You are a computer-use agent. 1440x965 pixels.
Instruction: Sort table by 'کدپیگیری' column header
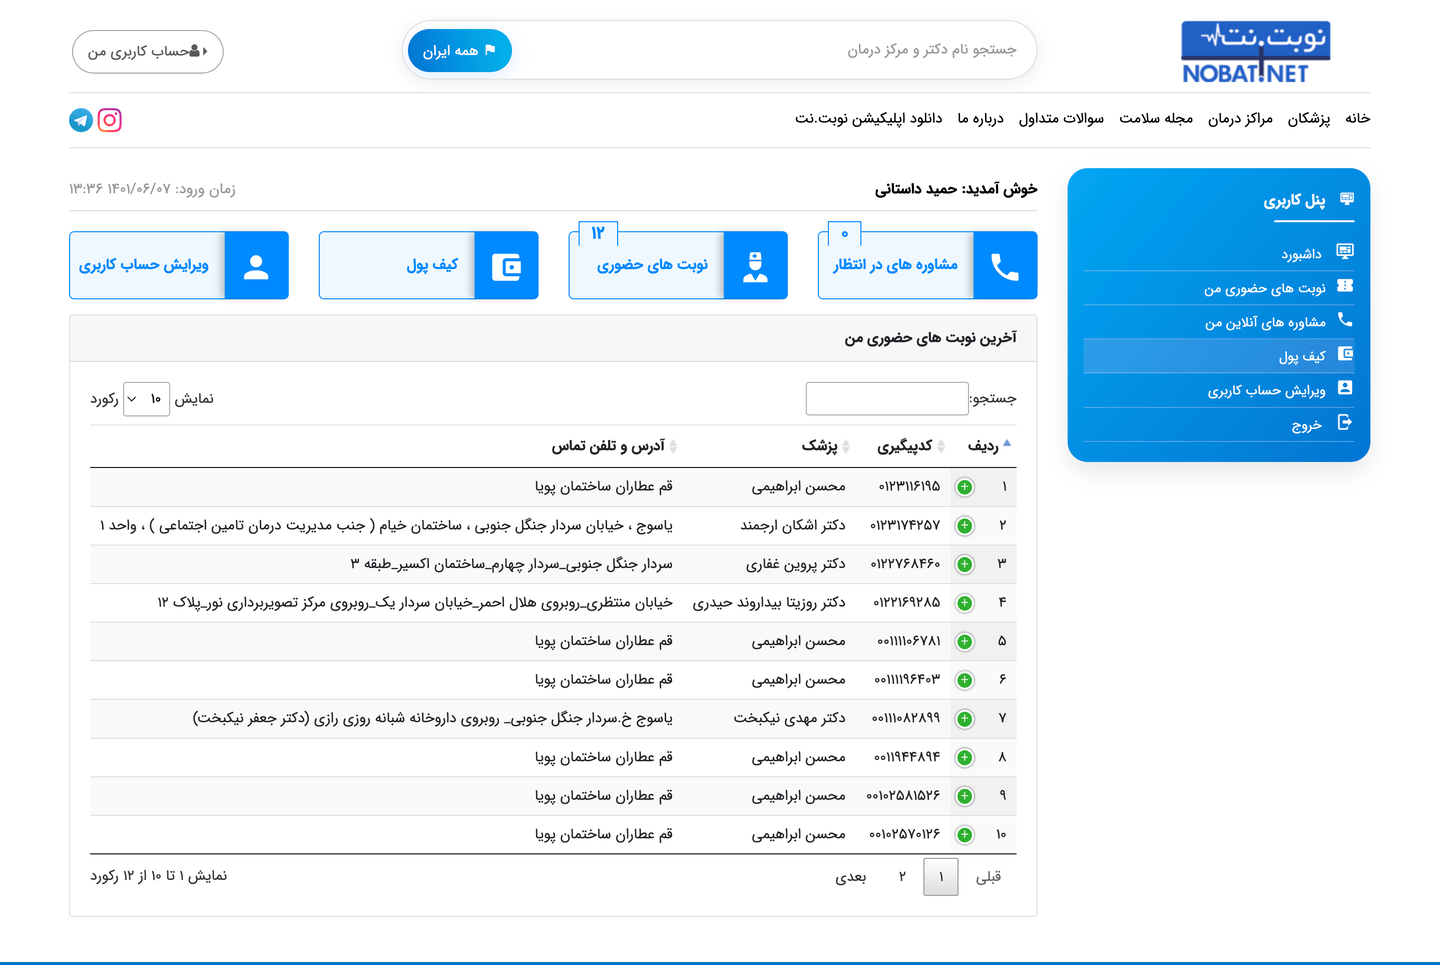904,446
